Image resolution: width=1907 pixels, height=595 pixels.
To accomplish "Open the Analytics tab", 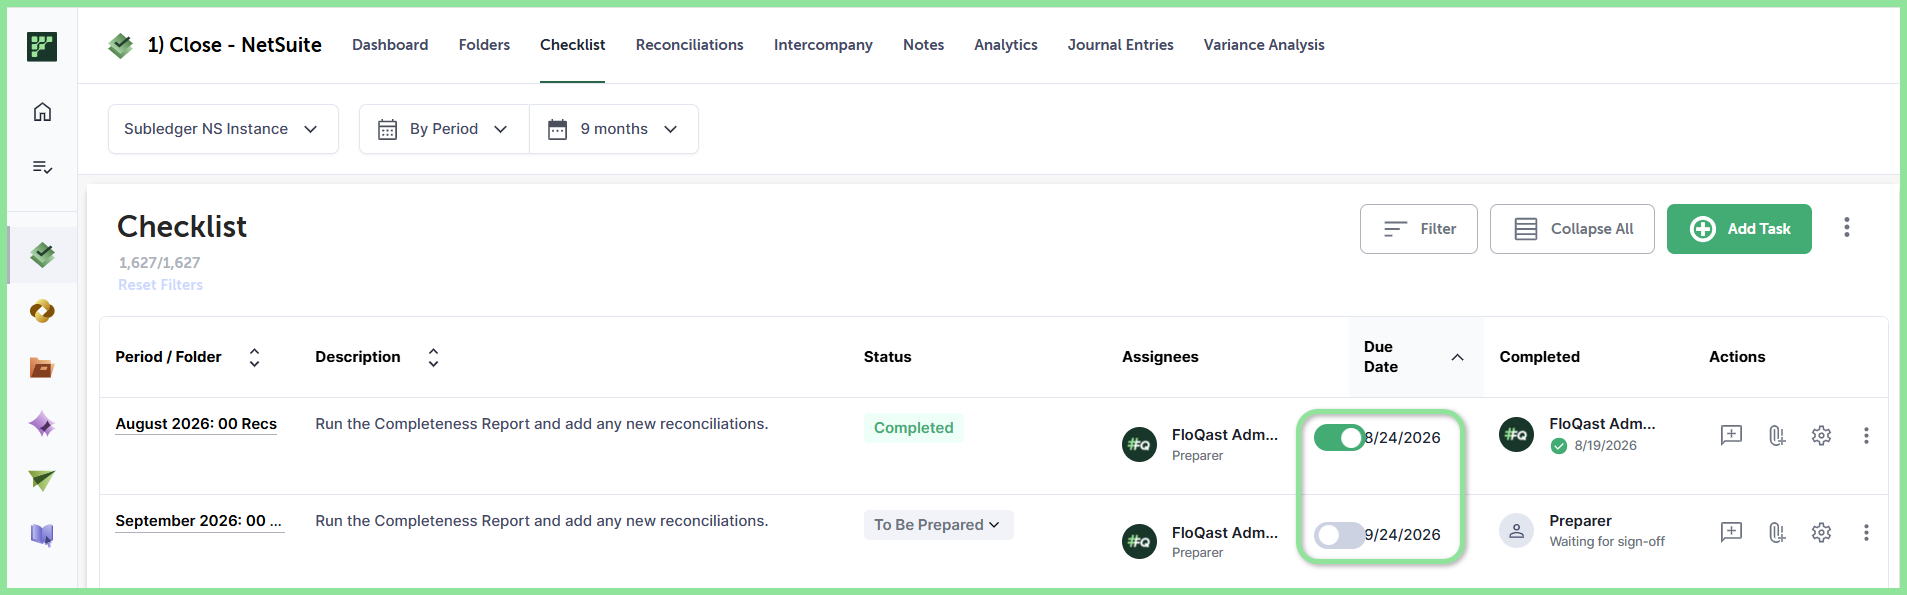I will [1006, 45].
